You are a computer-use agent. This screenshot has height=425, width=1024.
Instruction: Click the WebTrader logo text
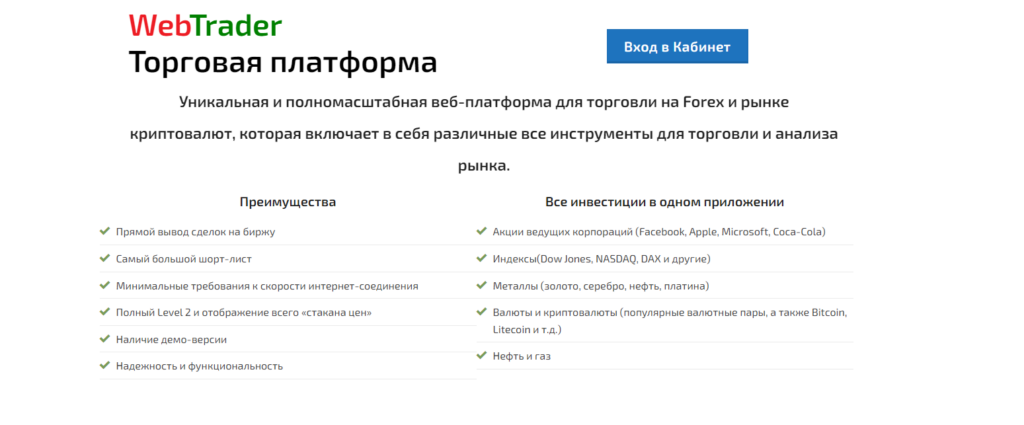coord(205,25)
